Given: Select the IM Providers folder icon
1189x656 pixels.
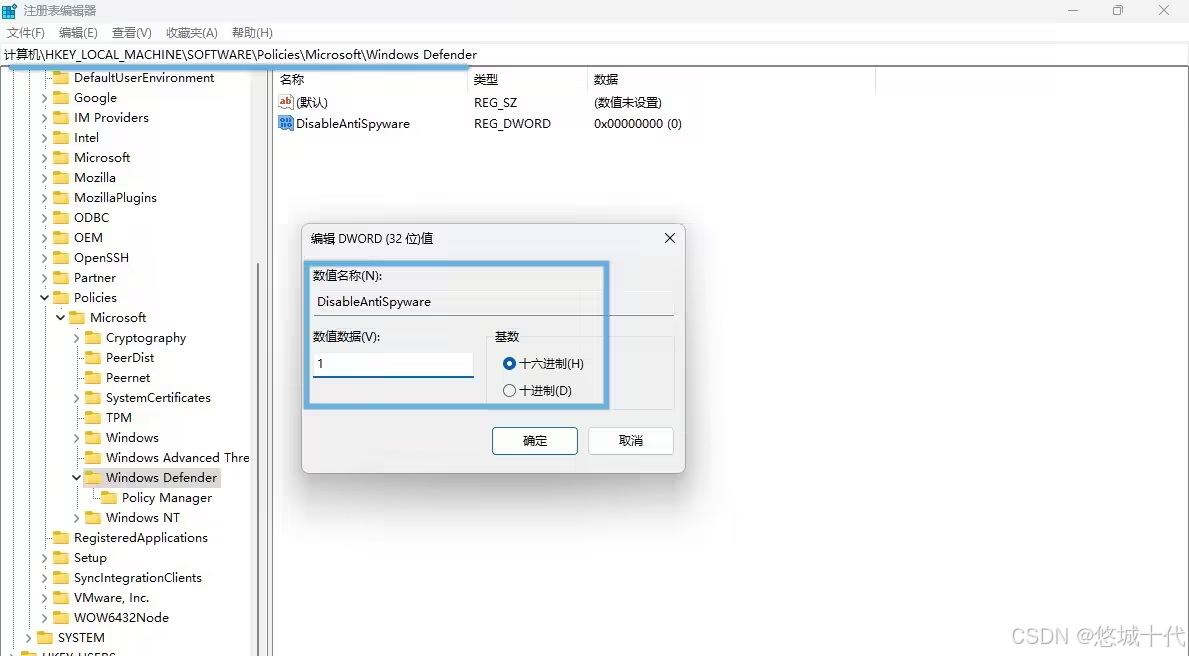Looking at the screenshot, I should (x=61, y=118).
